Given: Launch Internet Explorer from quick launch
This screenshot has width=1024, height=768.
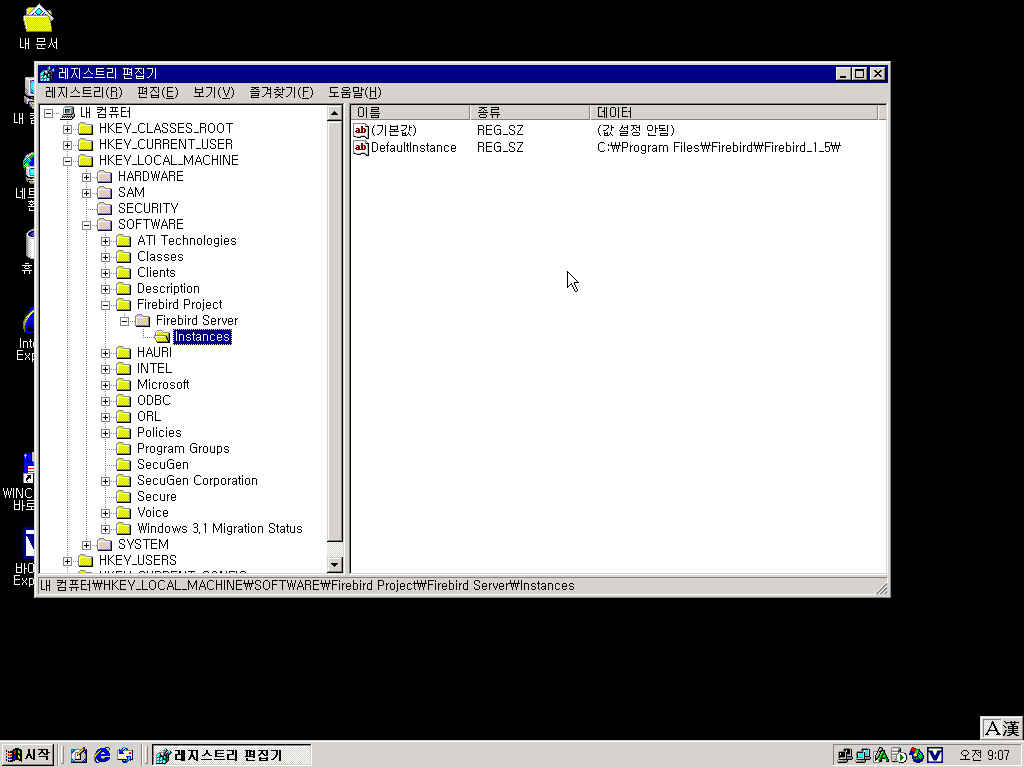Looking at the screenshot, I should [x=102, y=755].
